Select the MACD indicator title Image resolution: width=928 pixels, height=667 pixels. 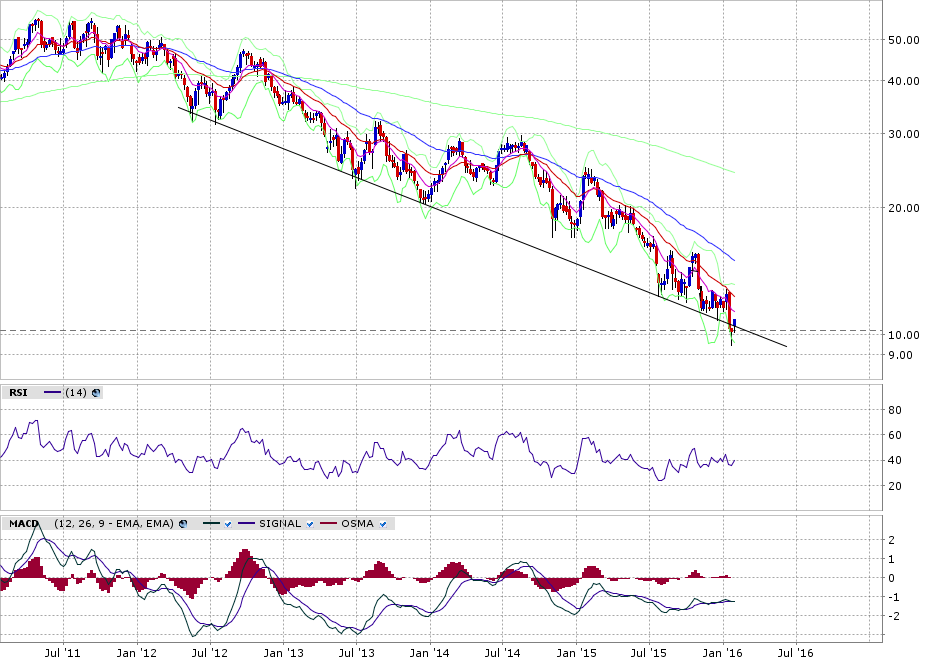[21, 523]
